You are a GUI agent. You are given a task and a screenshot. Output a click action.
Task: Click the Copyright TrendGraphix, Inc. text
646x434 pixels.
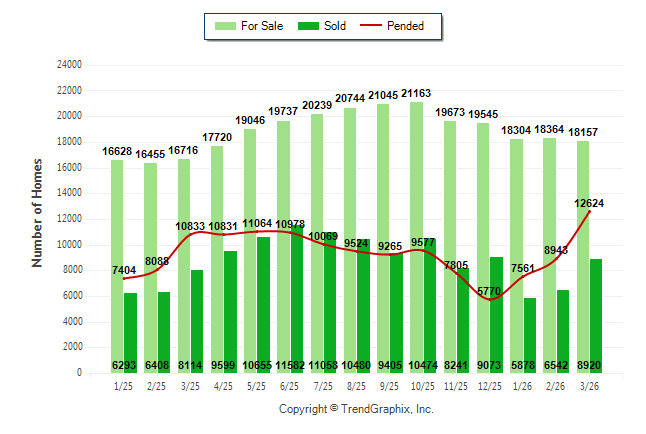356,409
